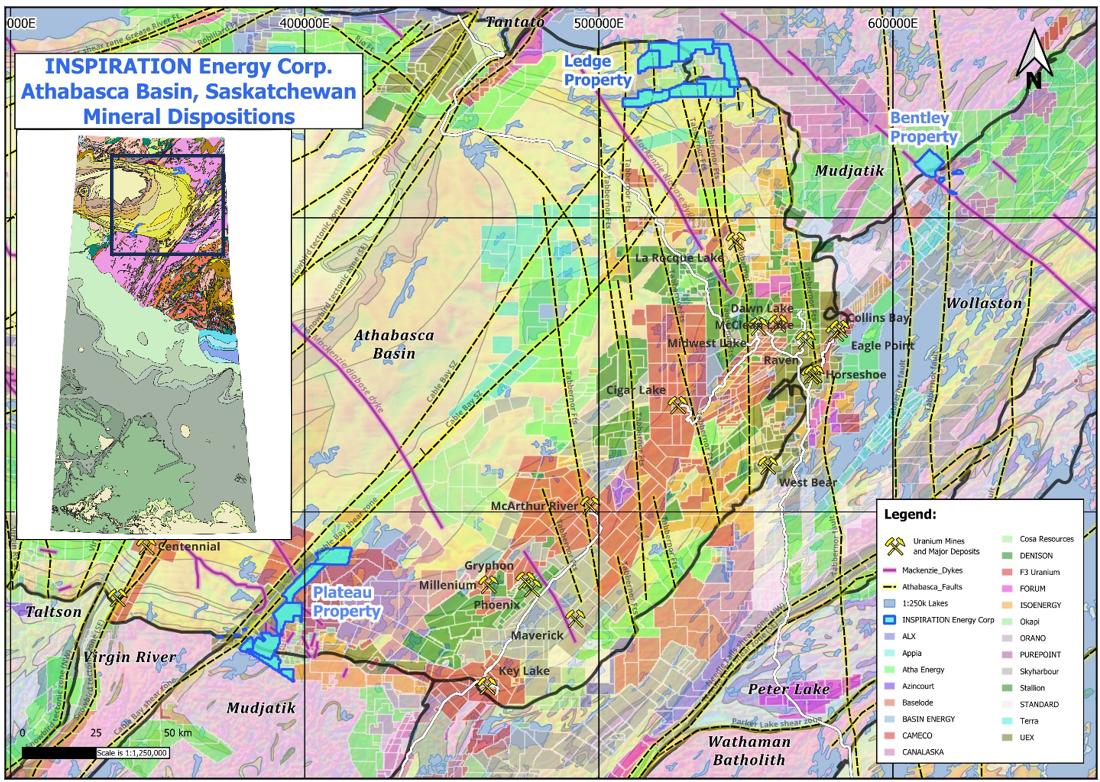Select the Okapi legend color swatch

[1007, 621]
